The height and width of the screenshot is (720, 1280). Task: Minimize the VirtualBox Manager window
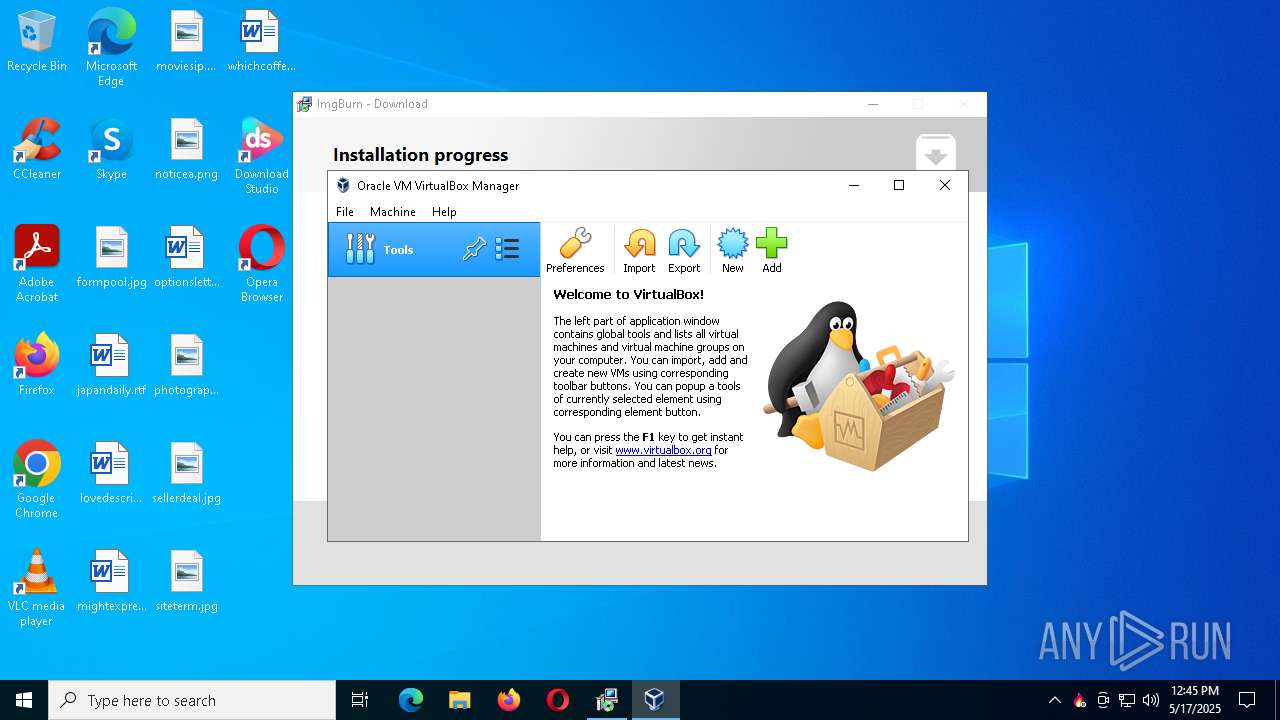(854, 185)
